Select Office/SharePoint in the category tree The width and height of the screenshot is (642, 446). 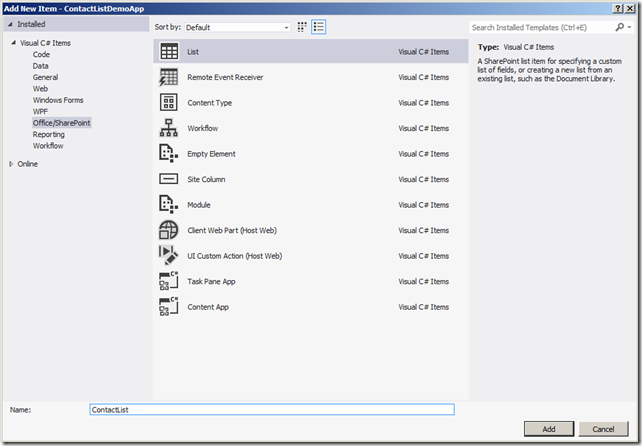coord(62,123)
